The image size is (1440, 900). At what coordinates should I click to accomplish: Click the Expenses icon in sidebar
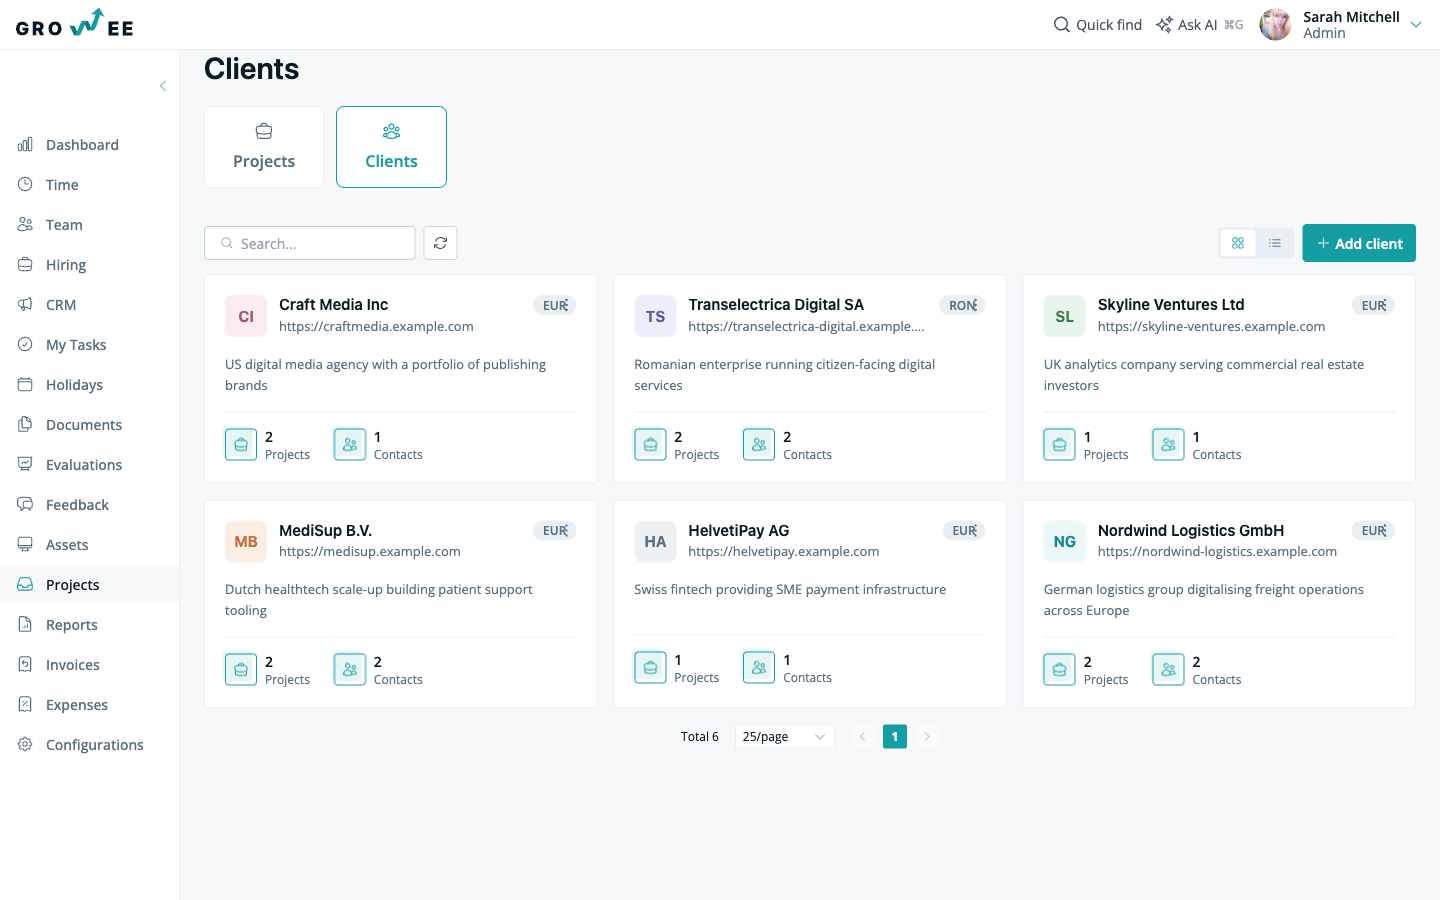pyautogui.click(x=25, y=704)
